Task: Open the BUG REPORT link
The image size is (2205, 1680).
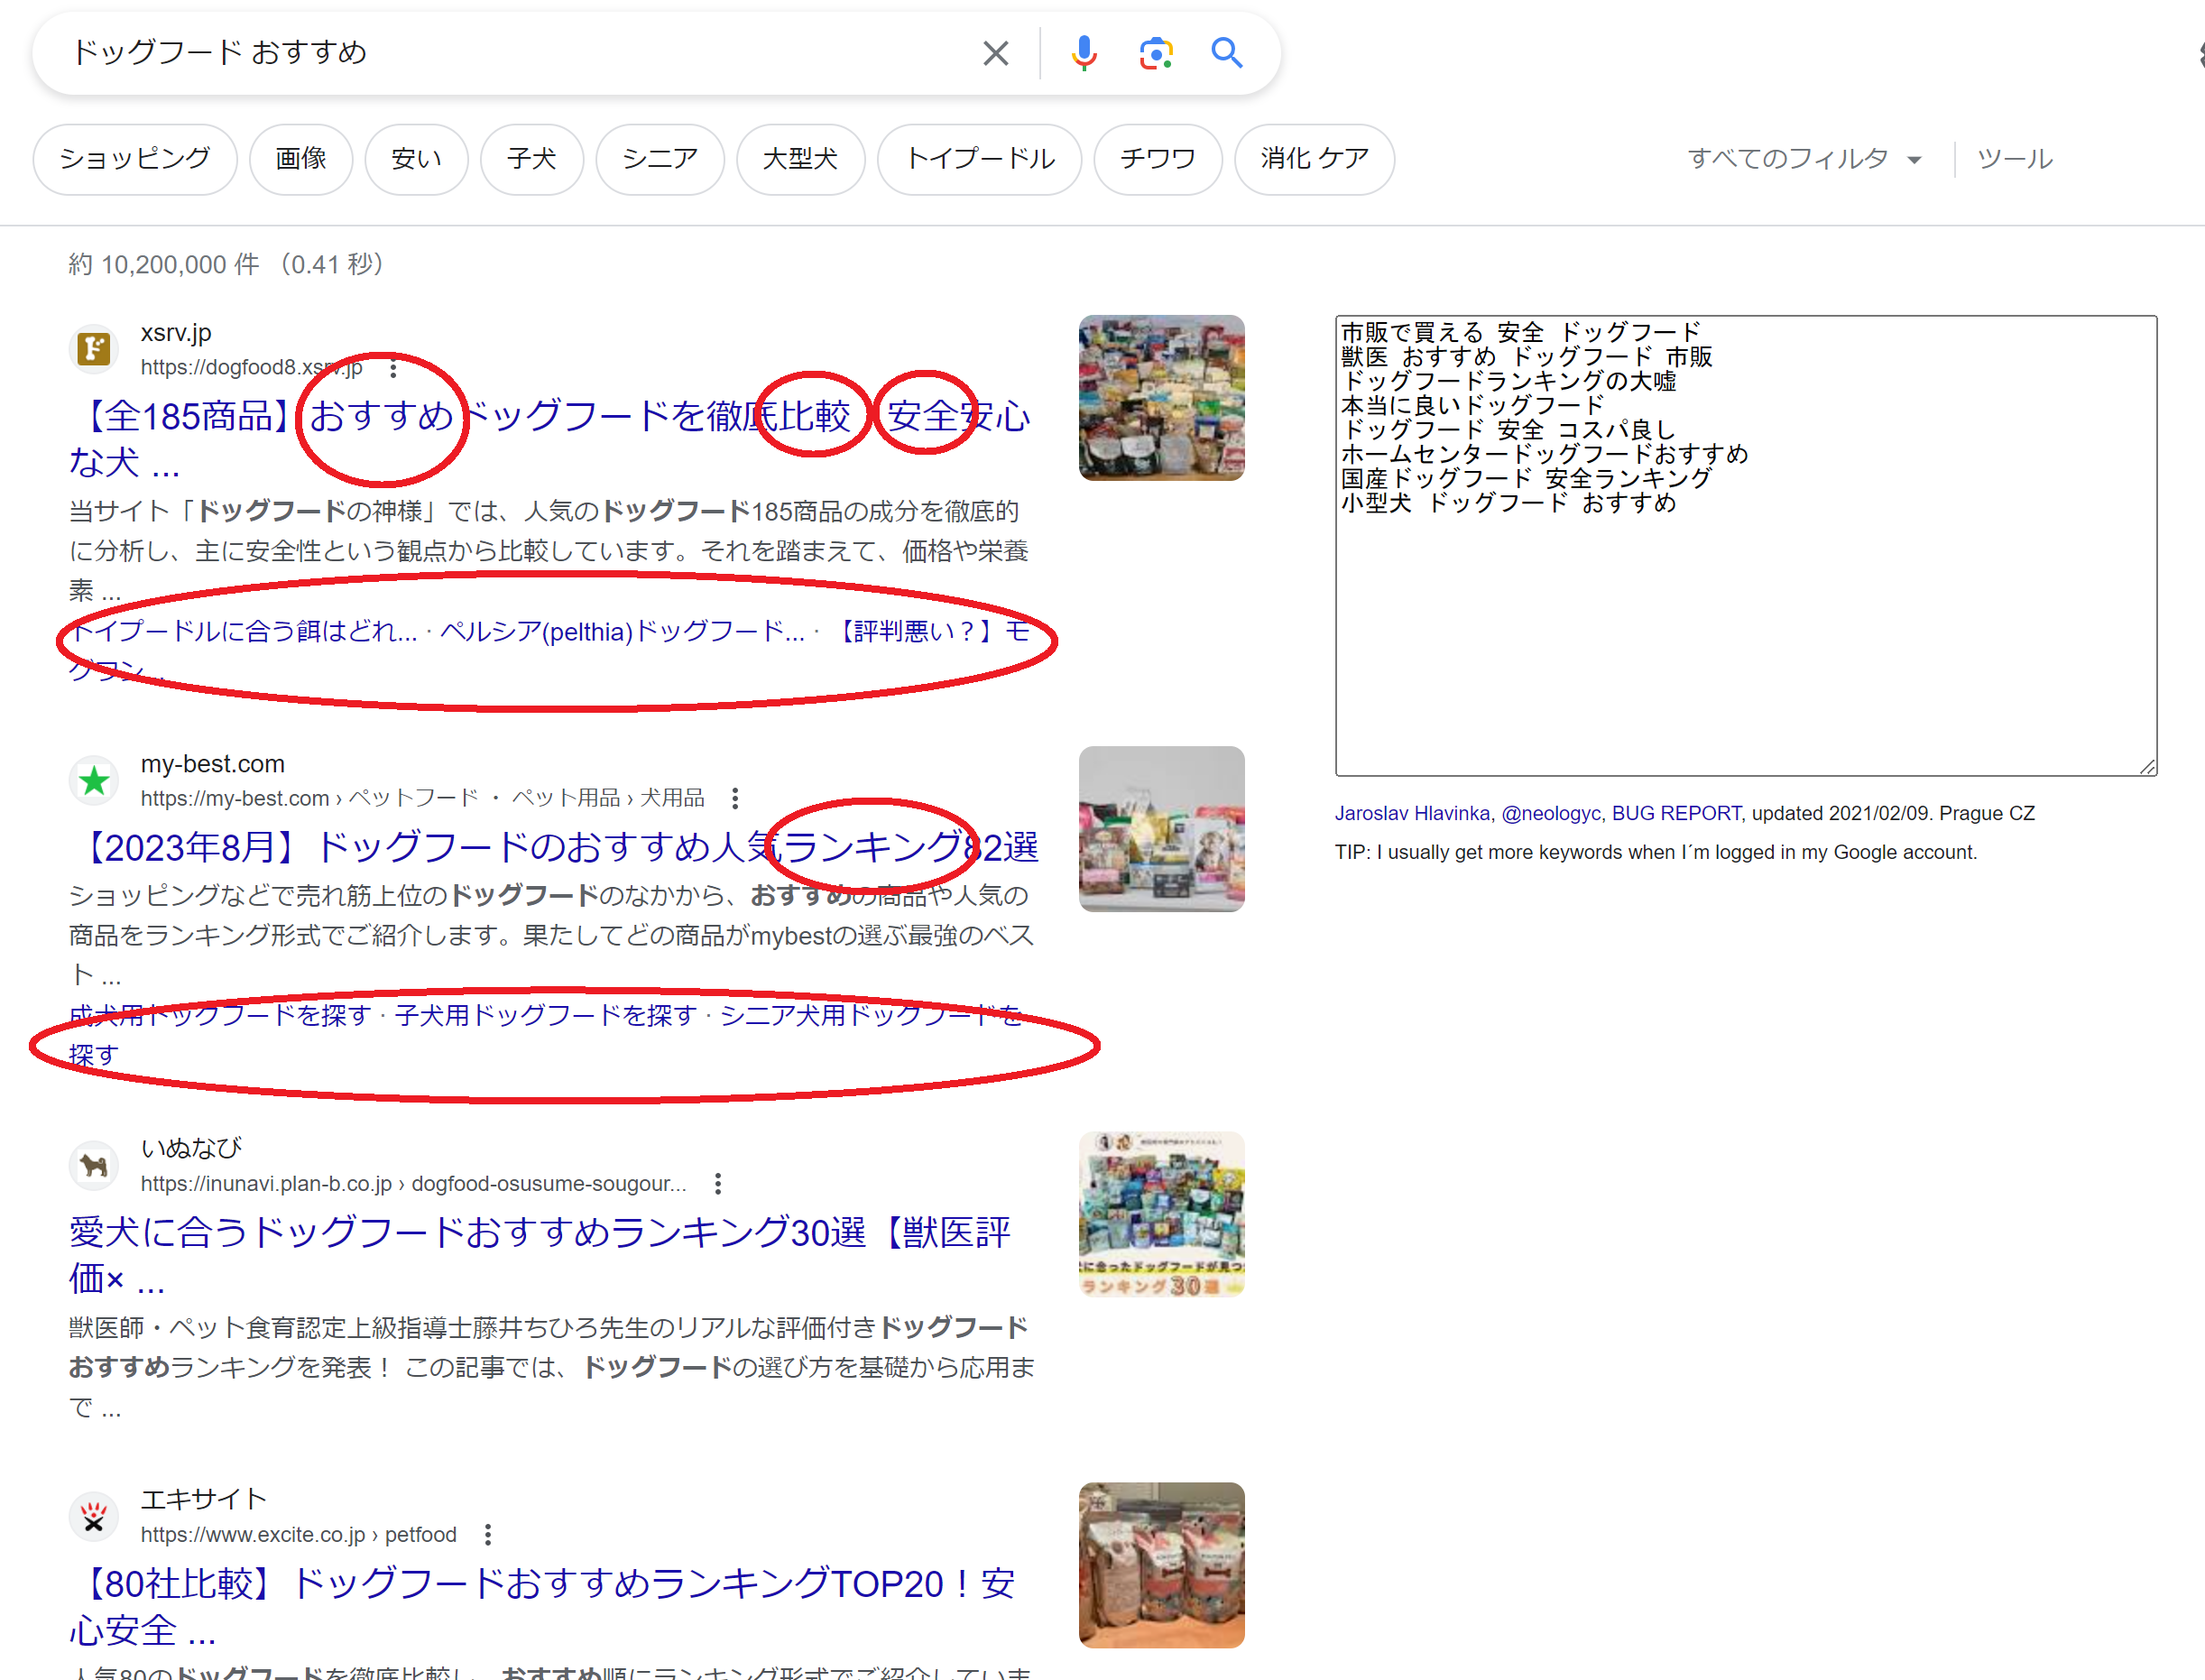Action: pyautogui.click(x=1676, y=813)
